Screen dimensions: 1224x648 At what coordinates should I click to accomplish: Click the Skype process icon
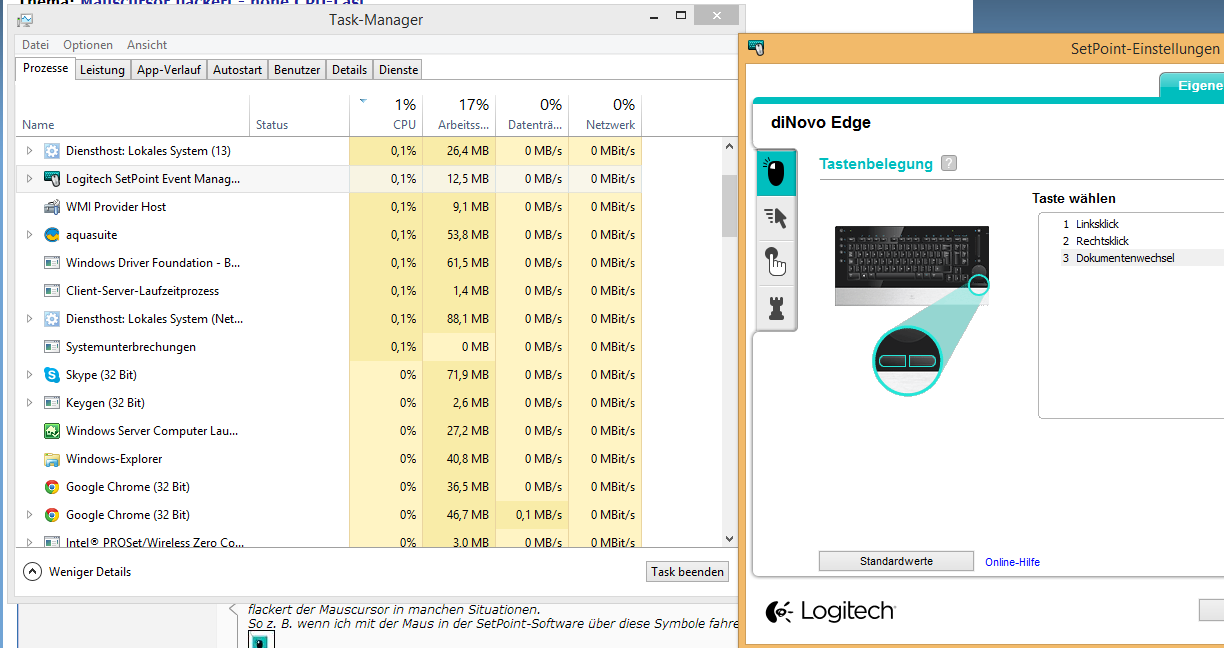pos(52,375)
